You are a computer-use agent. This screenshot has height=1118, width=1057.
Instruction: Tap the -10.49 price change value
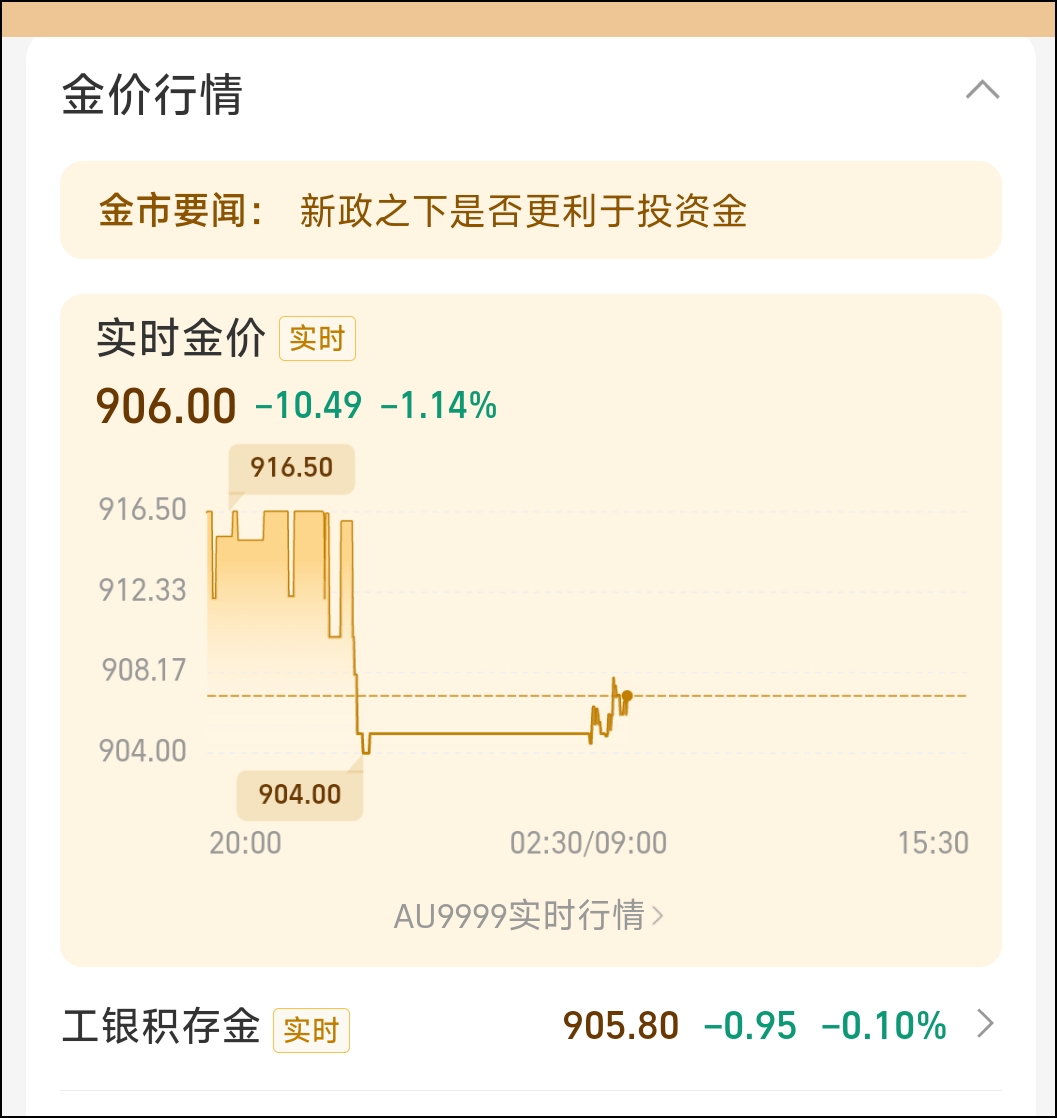click(x=309, y=406)
